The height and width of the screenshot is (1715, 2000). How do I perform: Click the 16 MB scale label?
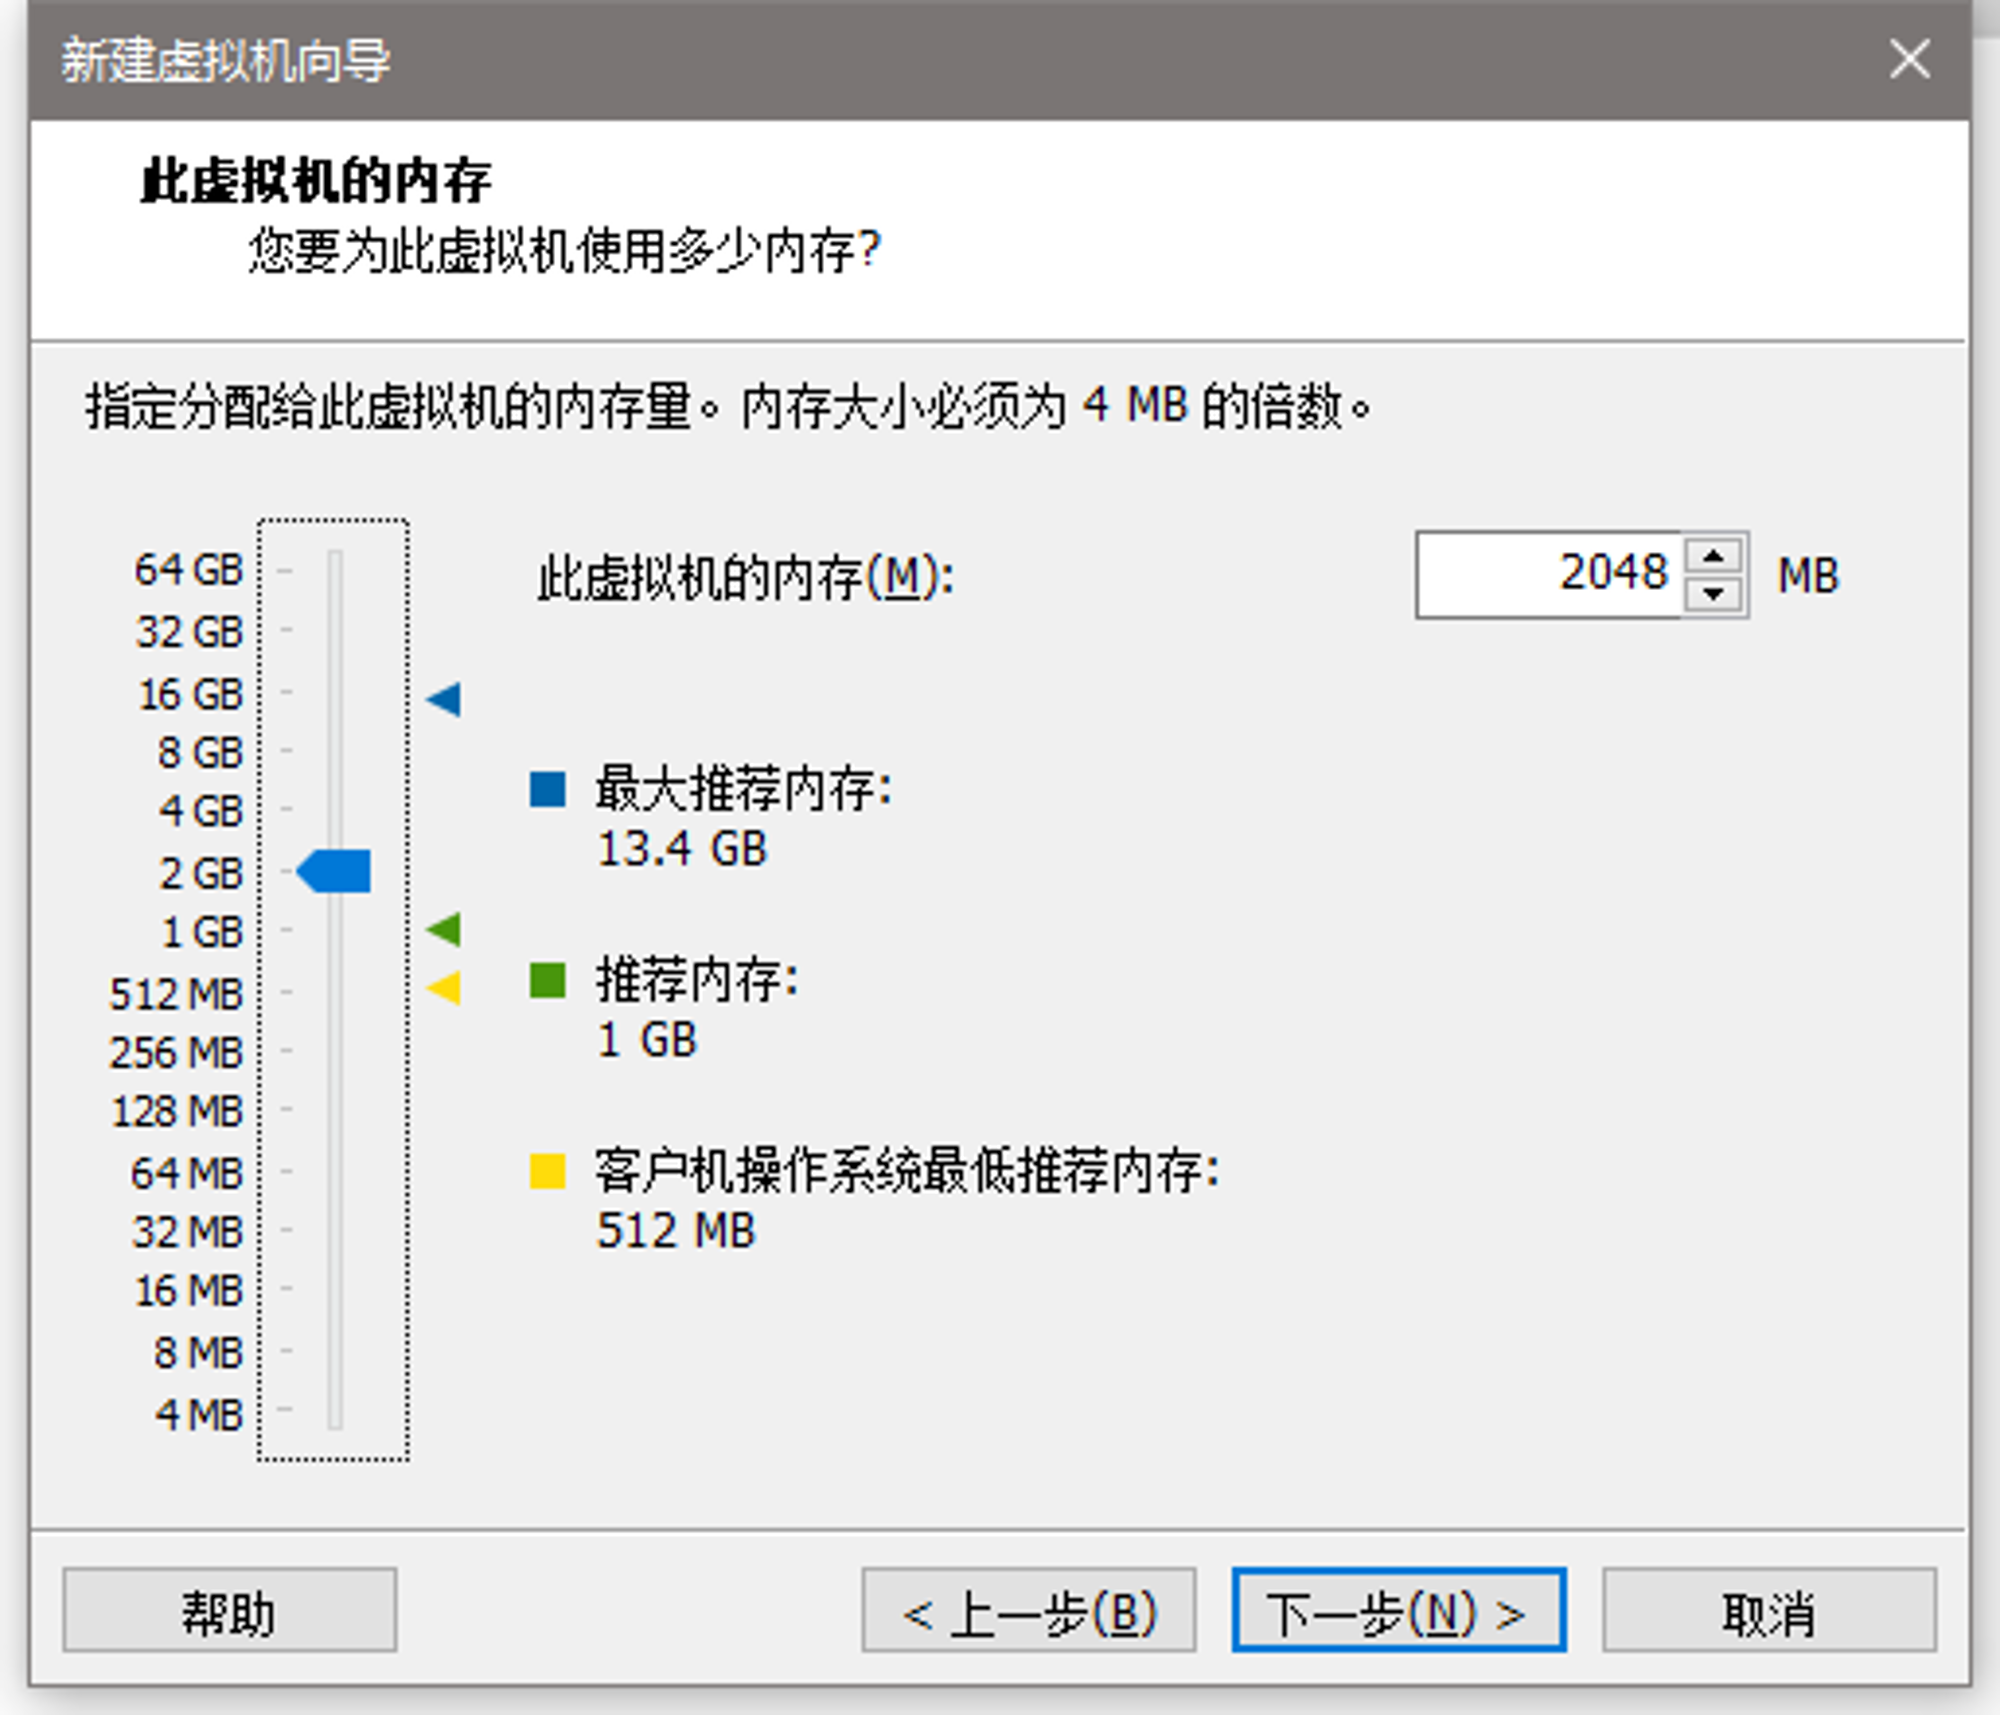(x=189, y=1291)
